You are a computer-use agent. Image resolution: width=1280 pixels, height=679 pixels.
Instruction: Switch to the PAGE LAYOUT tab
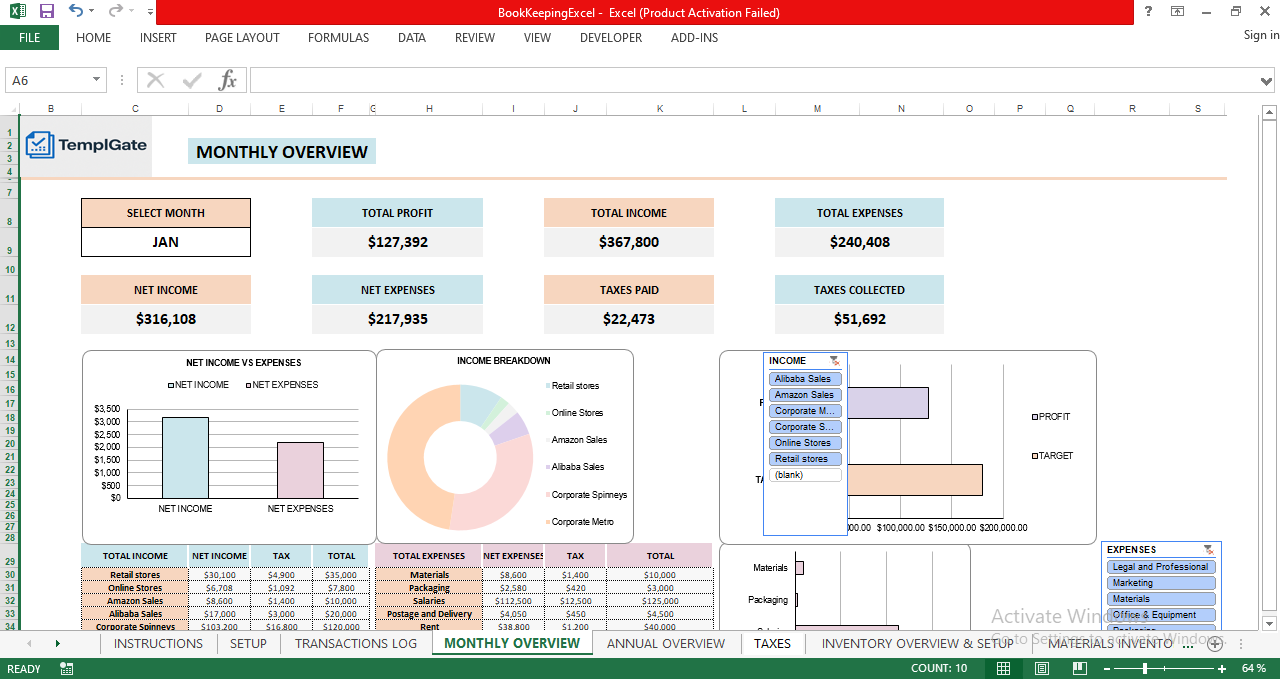pos(242,38)
